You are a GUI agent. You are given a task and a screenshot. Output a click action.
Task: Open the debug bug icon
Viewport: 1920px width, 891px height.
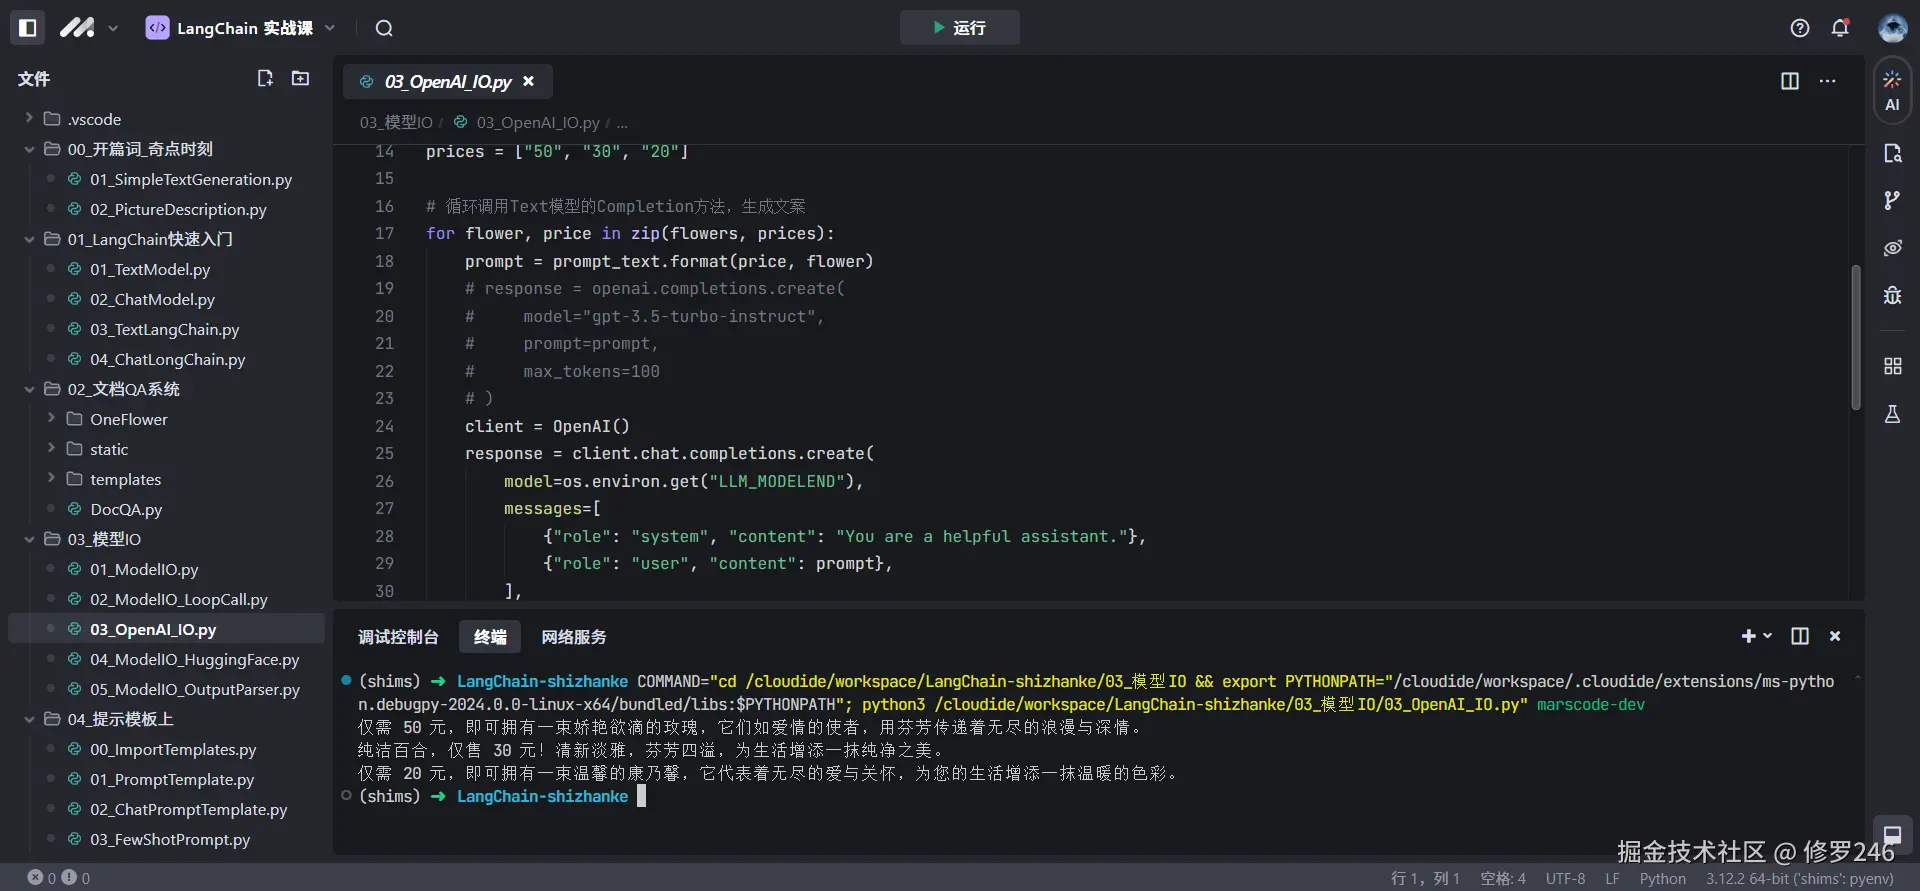point(1892,295)
